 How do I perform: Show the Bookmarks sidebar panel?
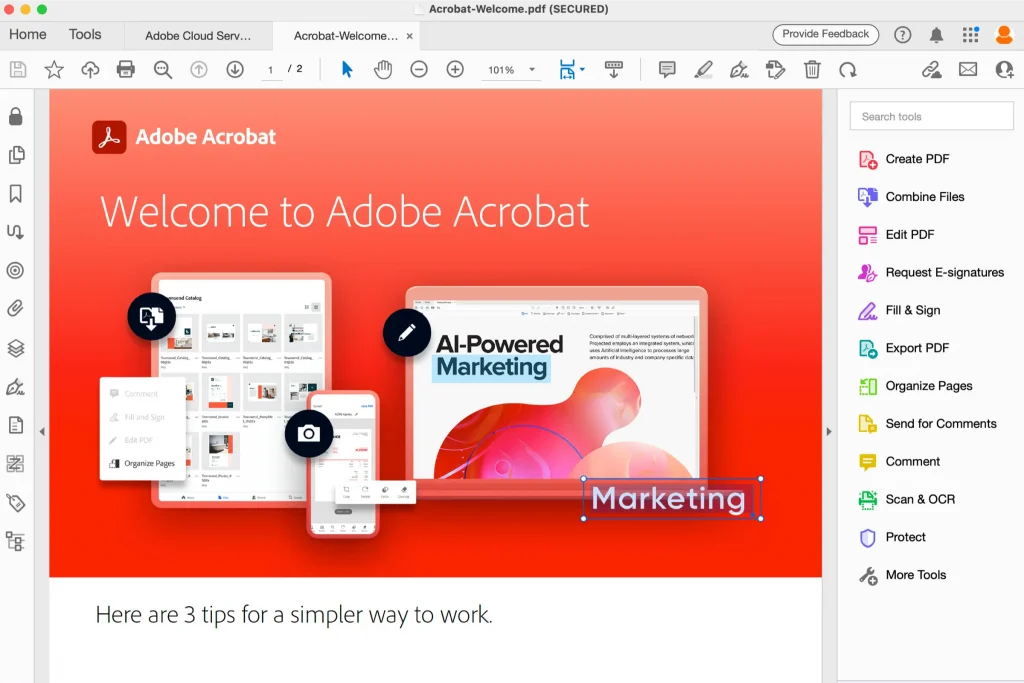click(x=15, y=194)
